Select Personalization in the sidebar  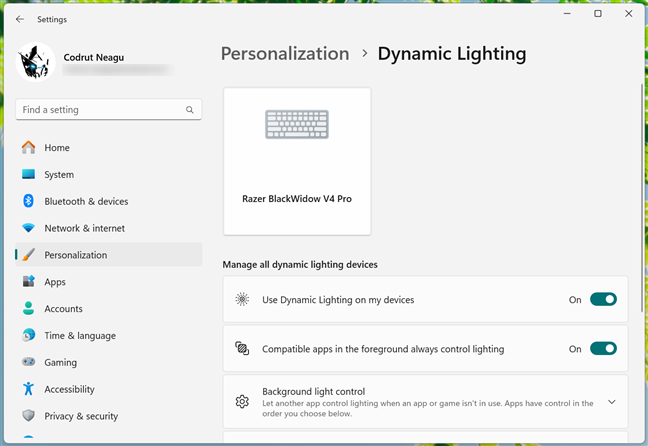click(109, 255)
